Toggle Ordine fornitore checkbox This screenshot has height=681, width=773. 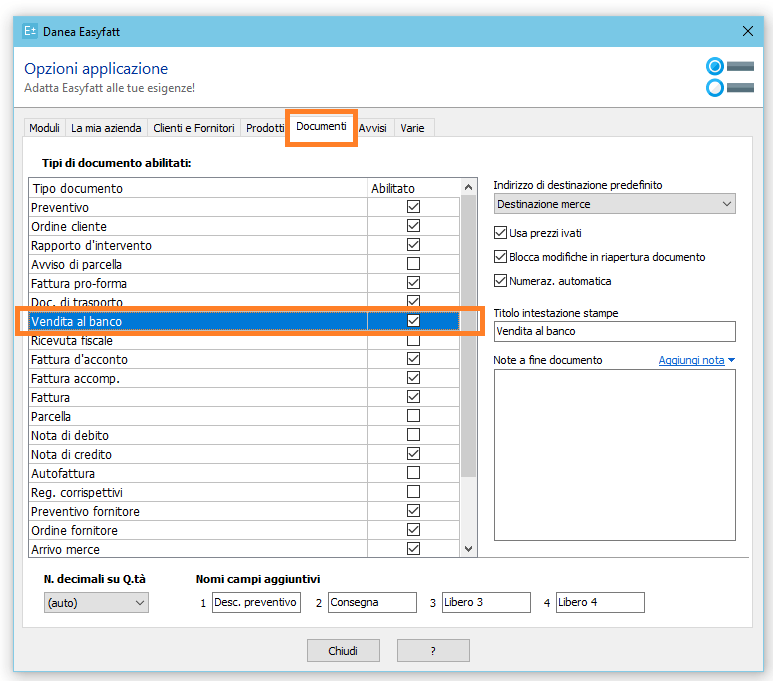click(413, 530)
